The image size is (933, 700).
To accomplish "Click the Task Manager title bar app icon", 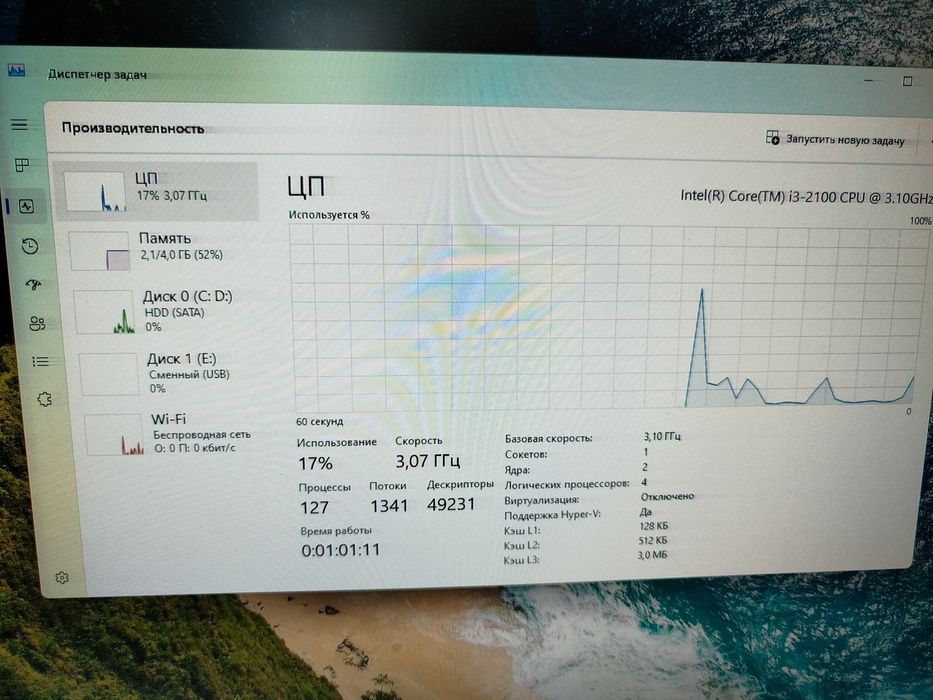I will [17, 71].
